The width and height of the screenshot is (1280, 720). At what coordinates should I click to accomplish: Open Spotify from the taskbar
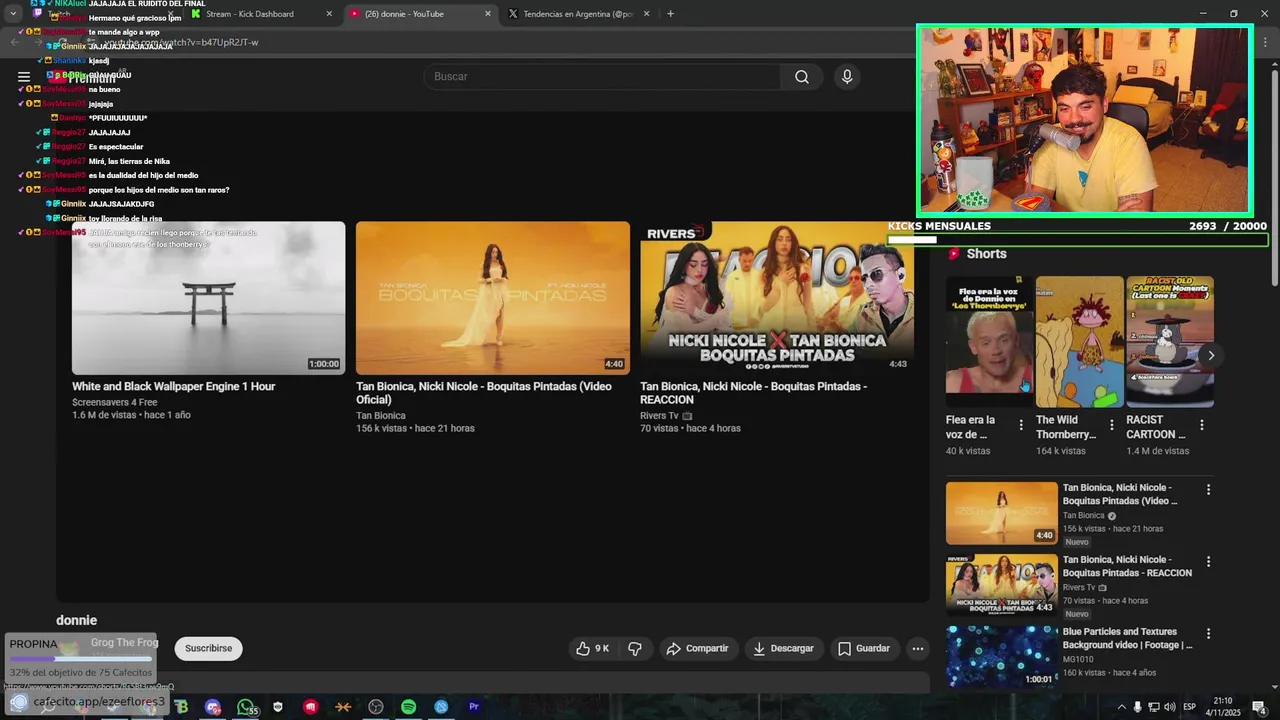(408, 707)
